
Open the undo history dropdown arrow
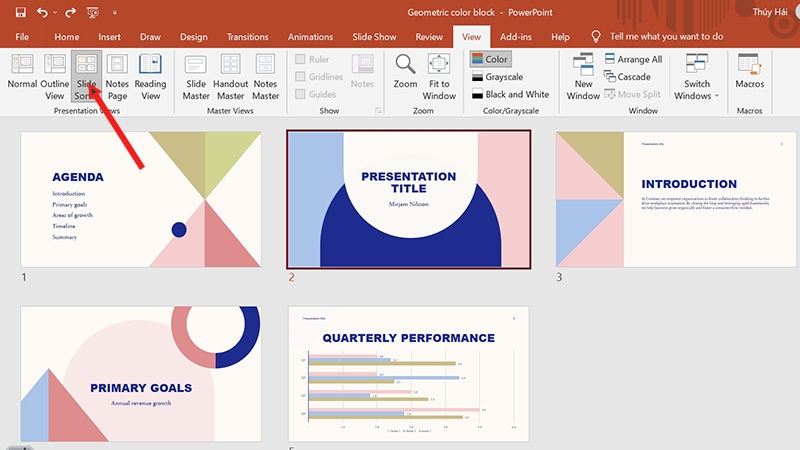tap(55, 13)
